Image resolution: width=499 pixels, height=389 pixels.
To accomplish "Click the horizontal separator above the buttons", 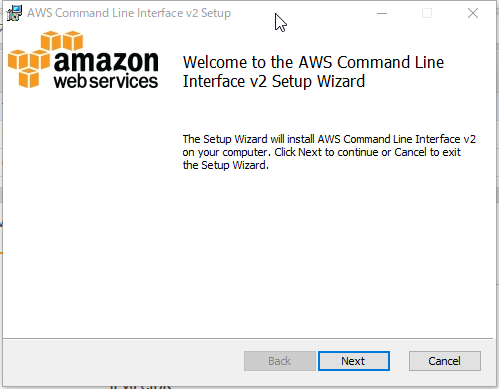I will (x=248, y=339).
